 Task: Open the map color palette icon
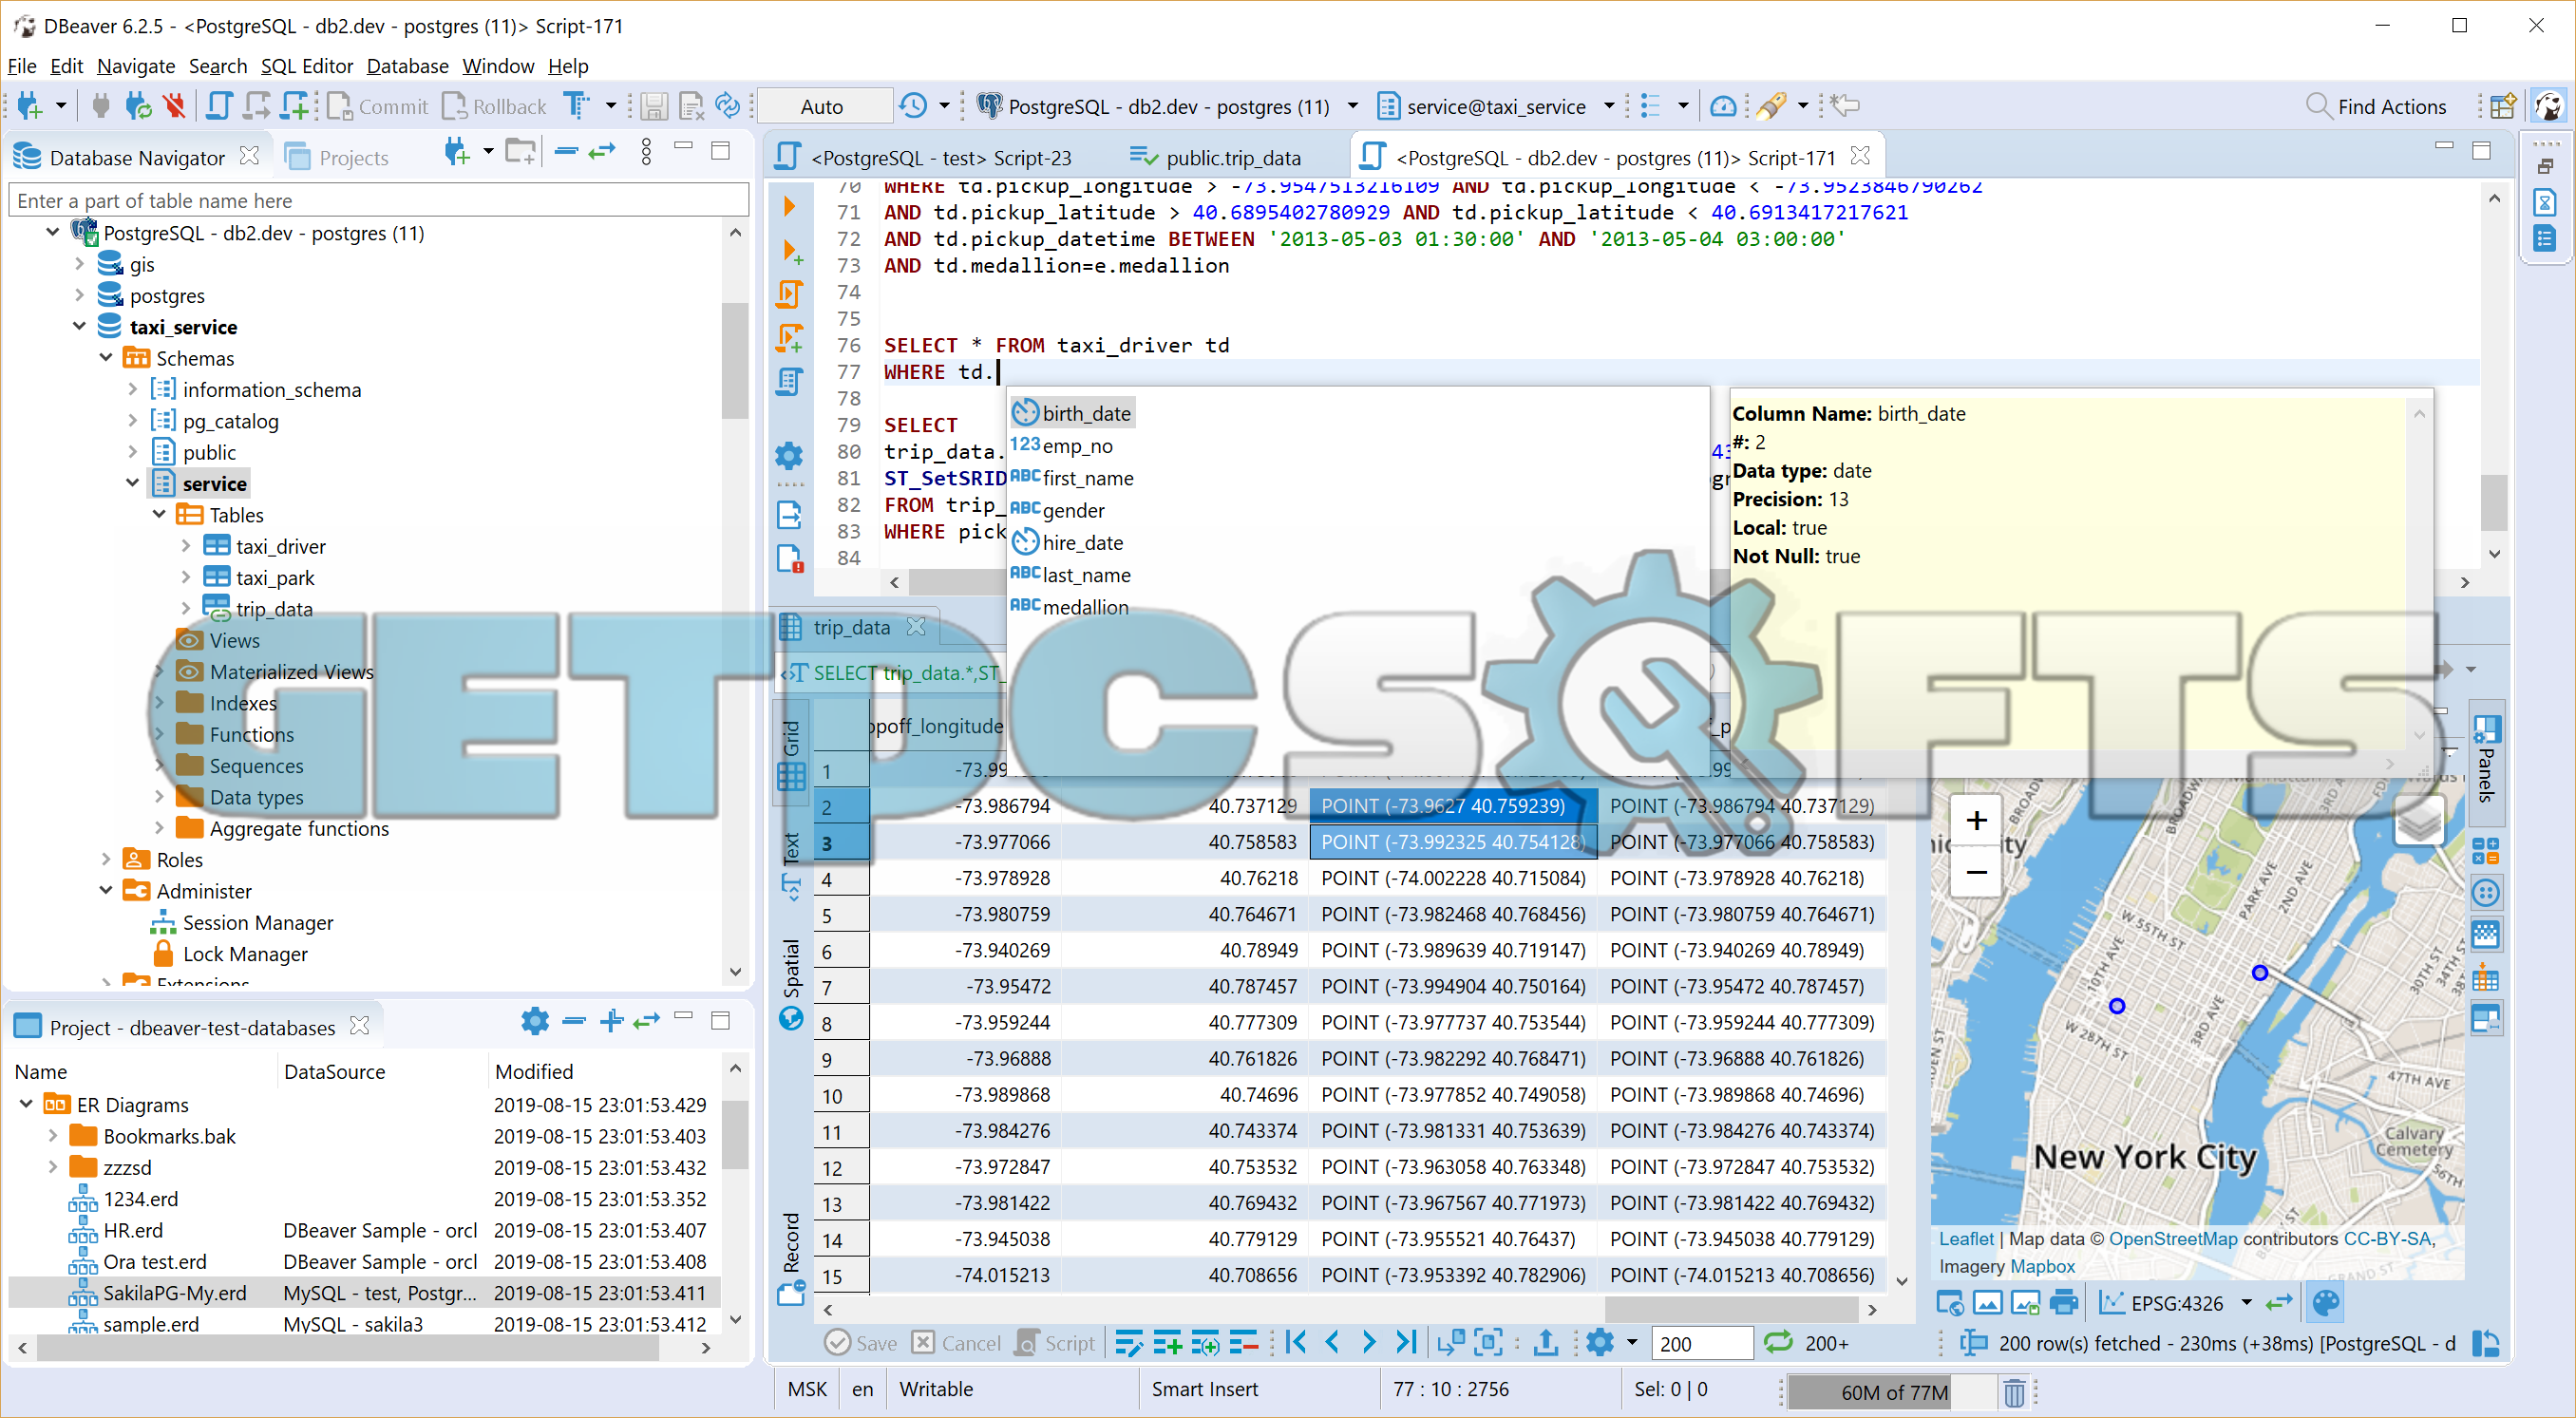click(x=2326, y=1303)
